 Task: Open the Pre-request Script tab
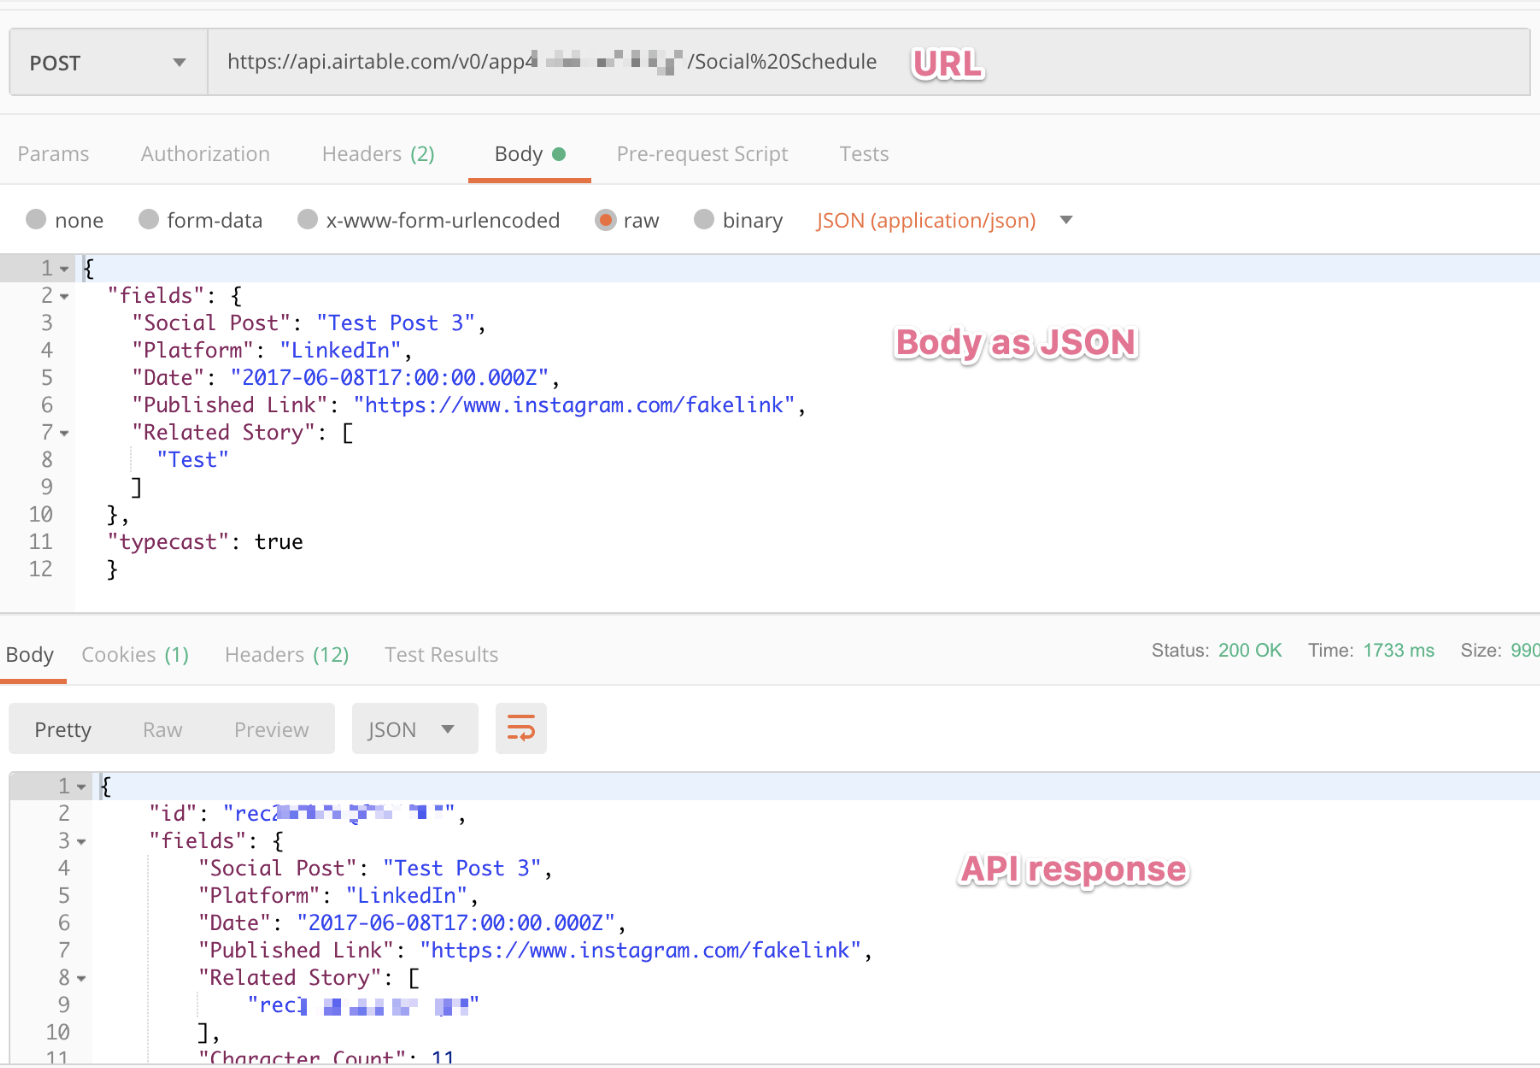tap(702, 154)
